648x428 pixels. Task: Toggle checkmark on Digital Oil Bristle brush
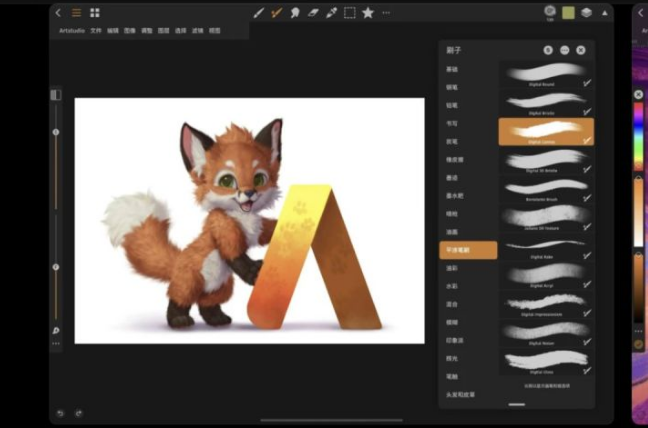click(587, 169)
